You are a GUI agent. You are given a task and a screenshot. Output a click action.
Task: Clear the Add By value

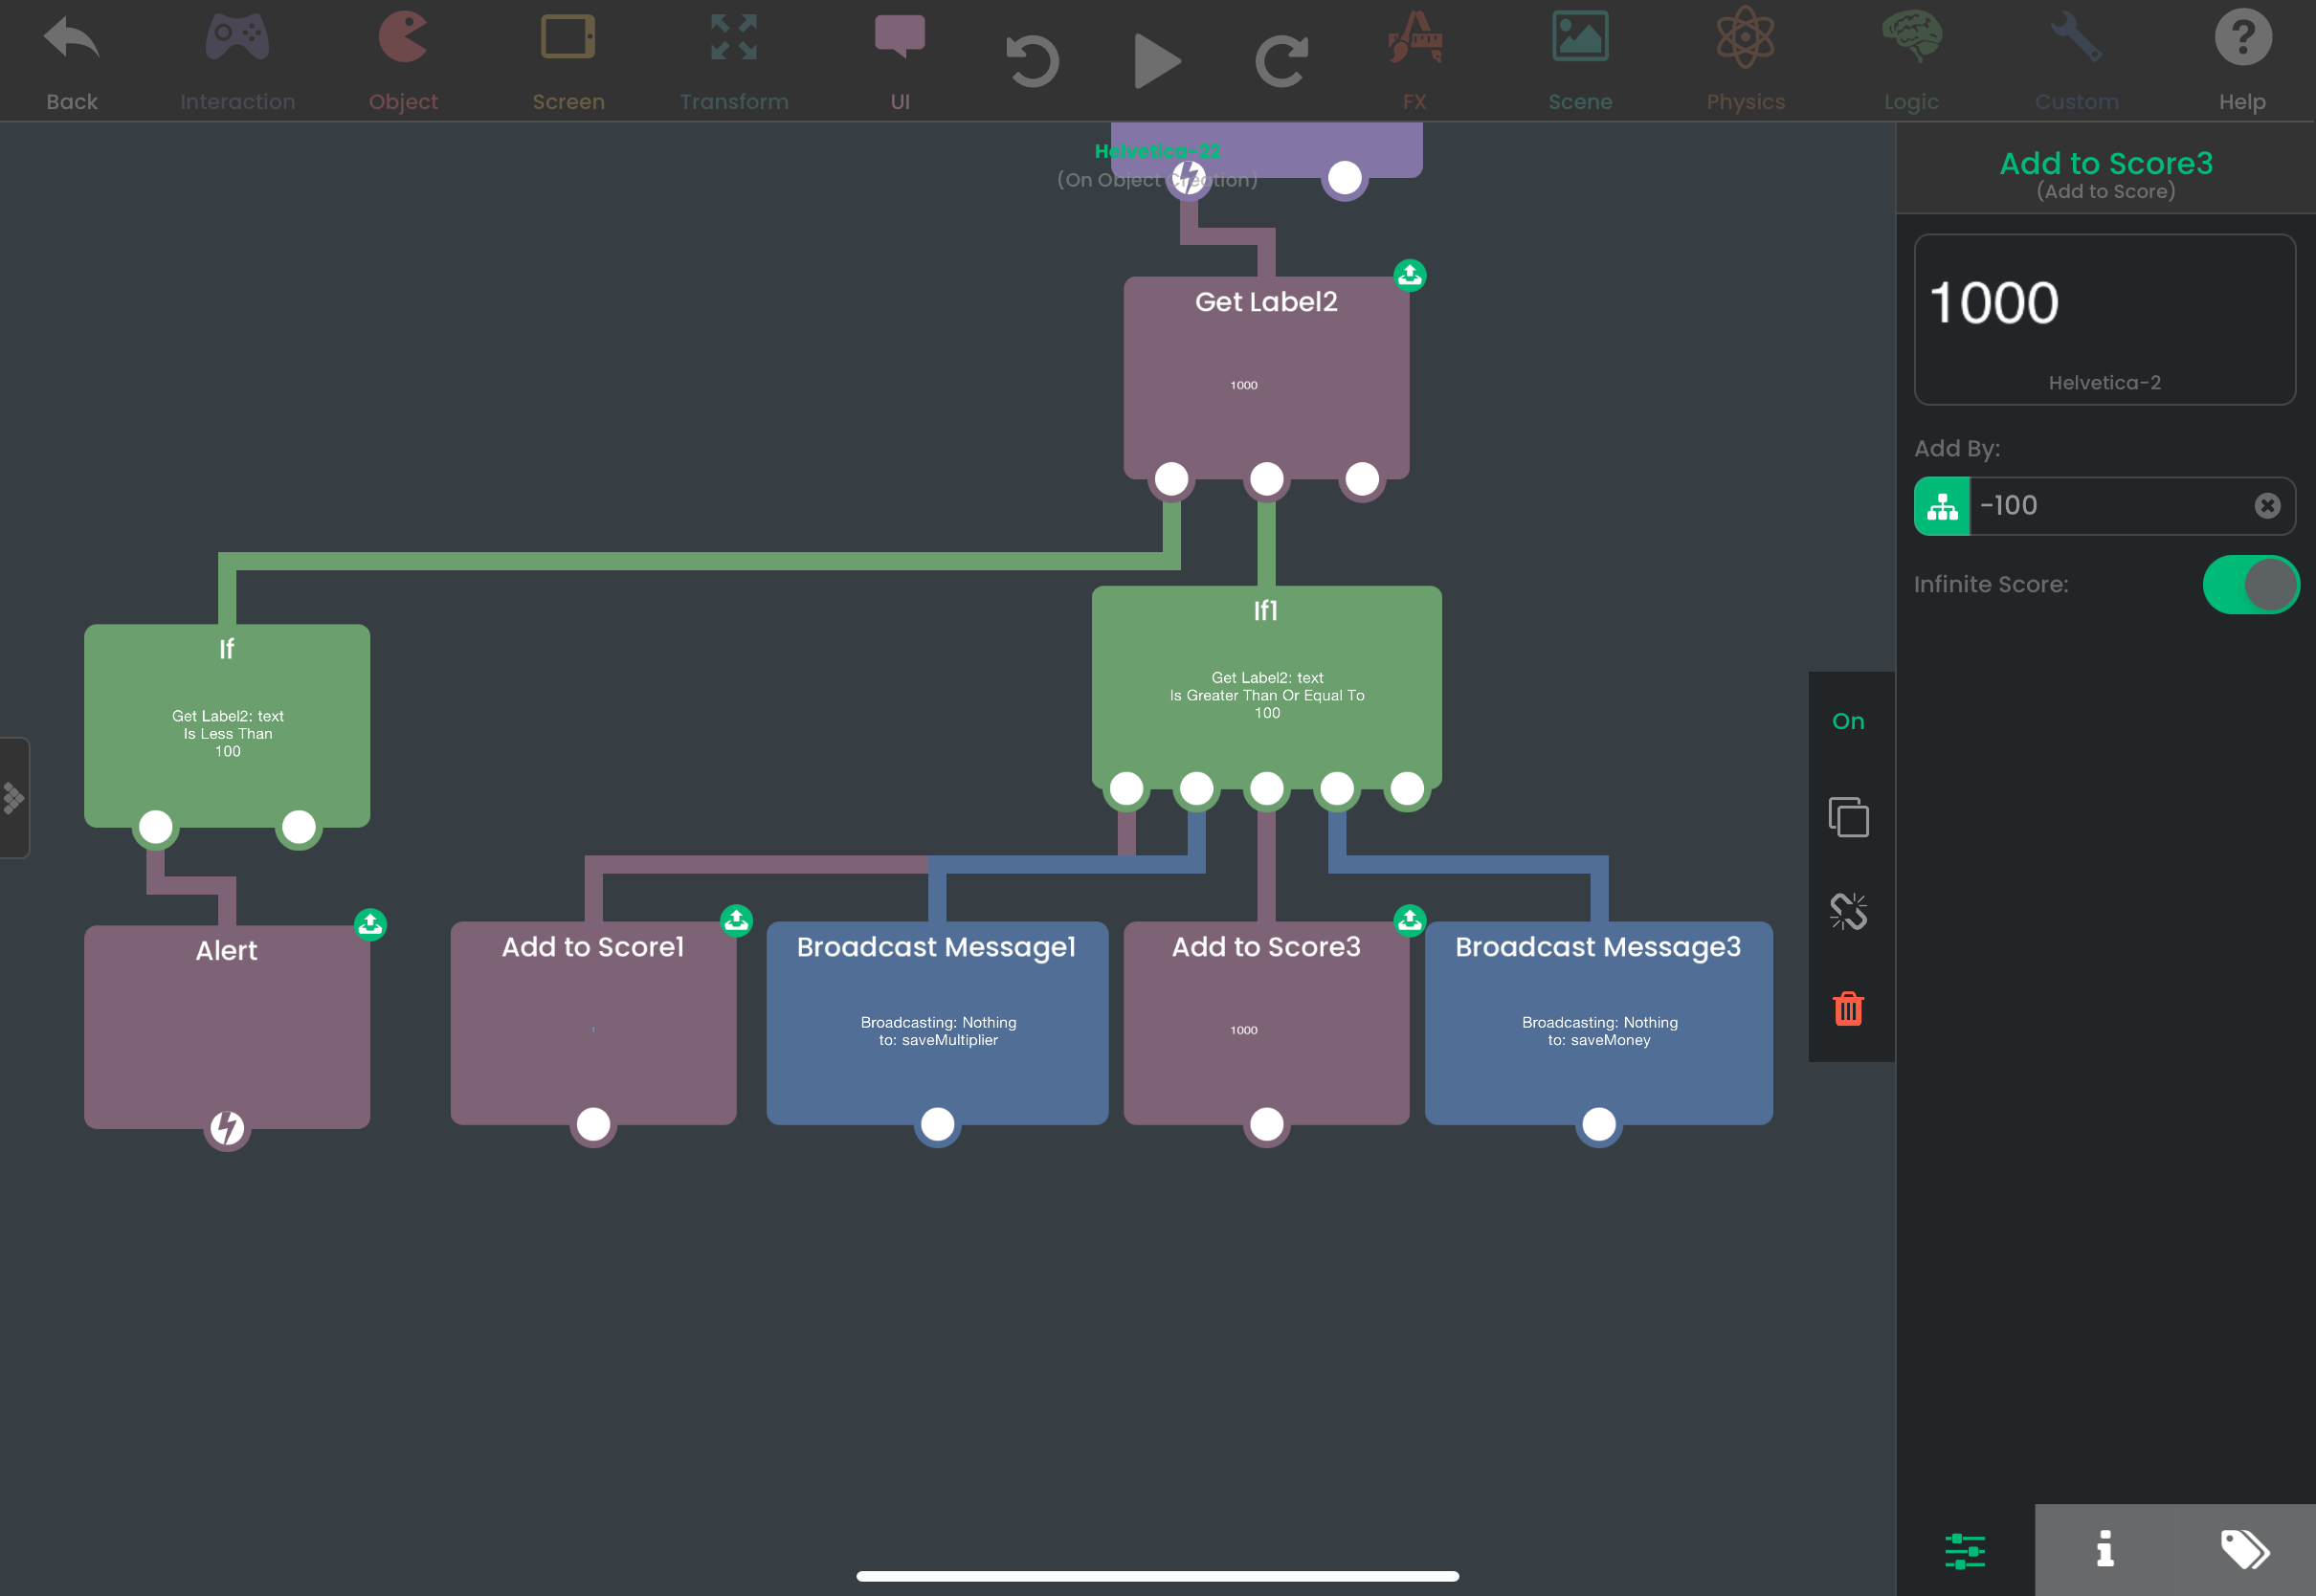pyautogui.click(x=2267, y=506)
